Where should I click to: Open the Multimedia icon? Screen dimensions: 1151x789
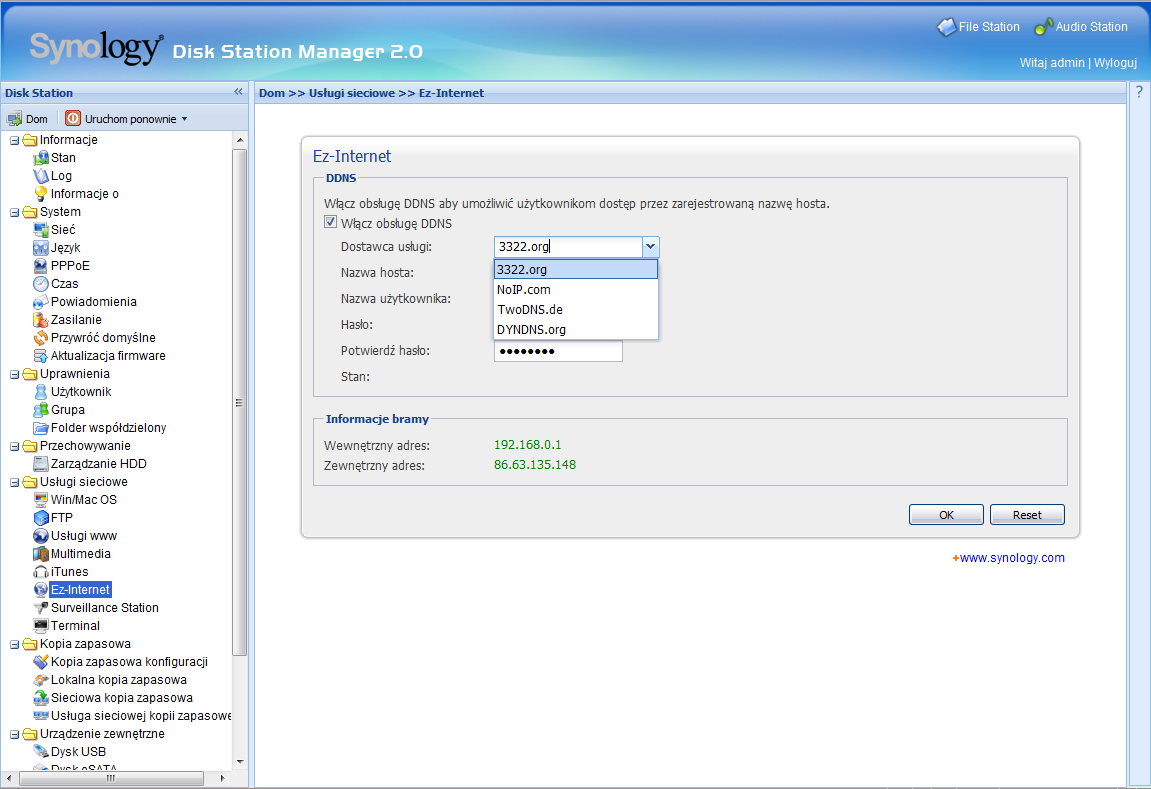point(41,554)
